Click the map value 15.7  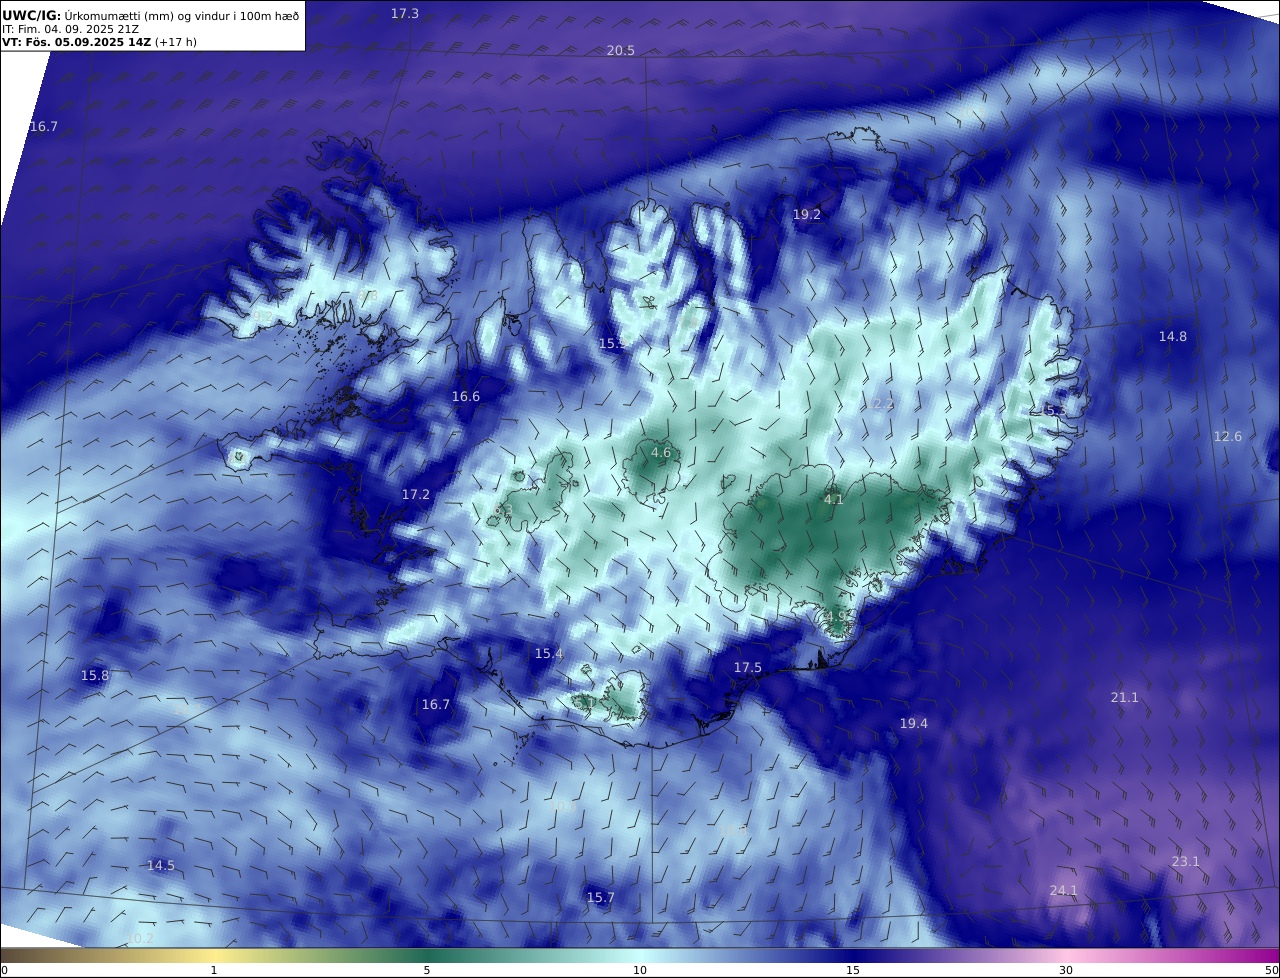(599, 897)
